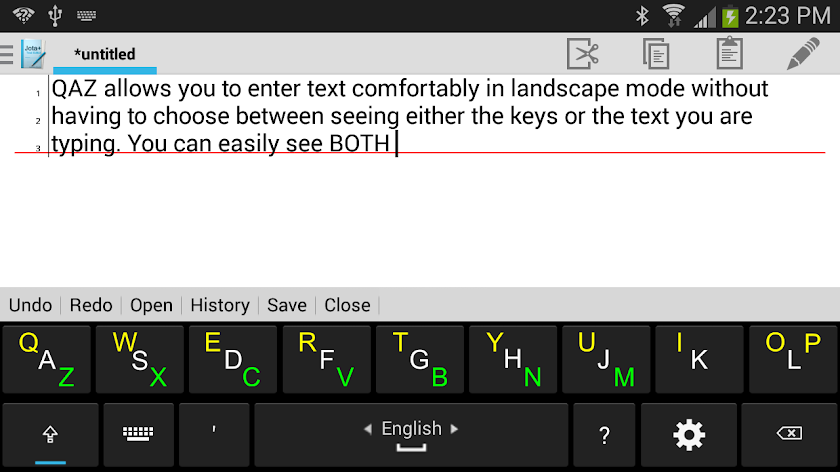Image resolution: width=840 pixels, height=472 pixels.
Task: Tap Undo in the bottom toolbar
Action: pos(31,305)
